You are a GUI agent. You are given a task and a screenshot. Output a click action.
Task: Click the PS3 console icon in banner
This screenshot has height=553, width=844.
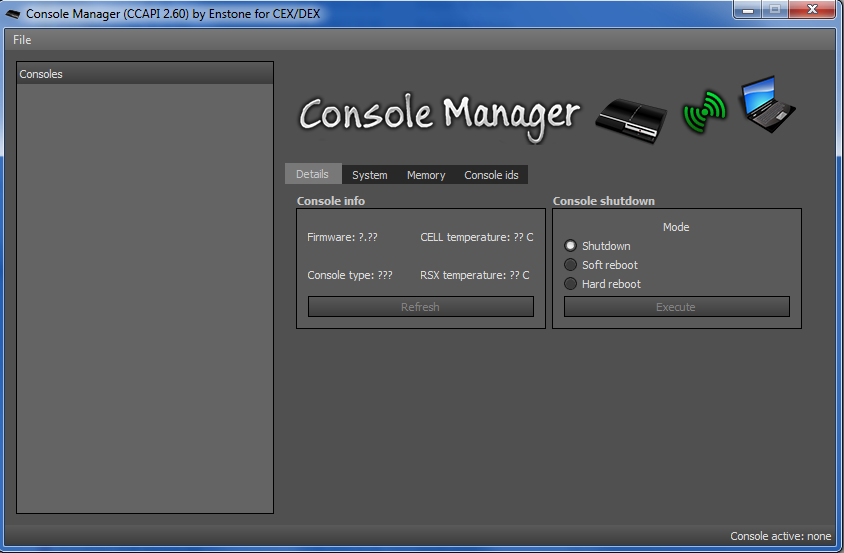tap(630, 117)
